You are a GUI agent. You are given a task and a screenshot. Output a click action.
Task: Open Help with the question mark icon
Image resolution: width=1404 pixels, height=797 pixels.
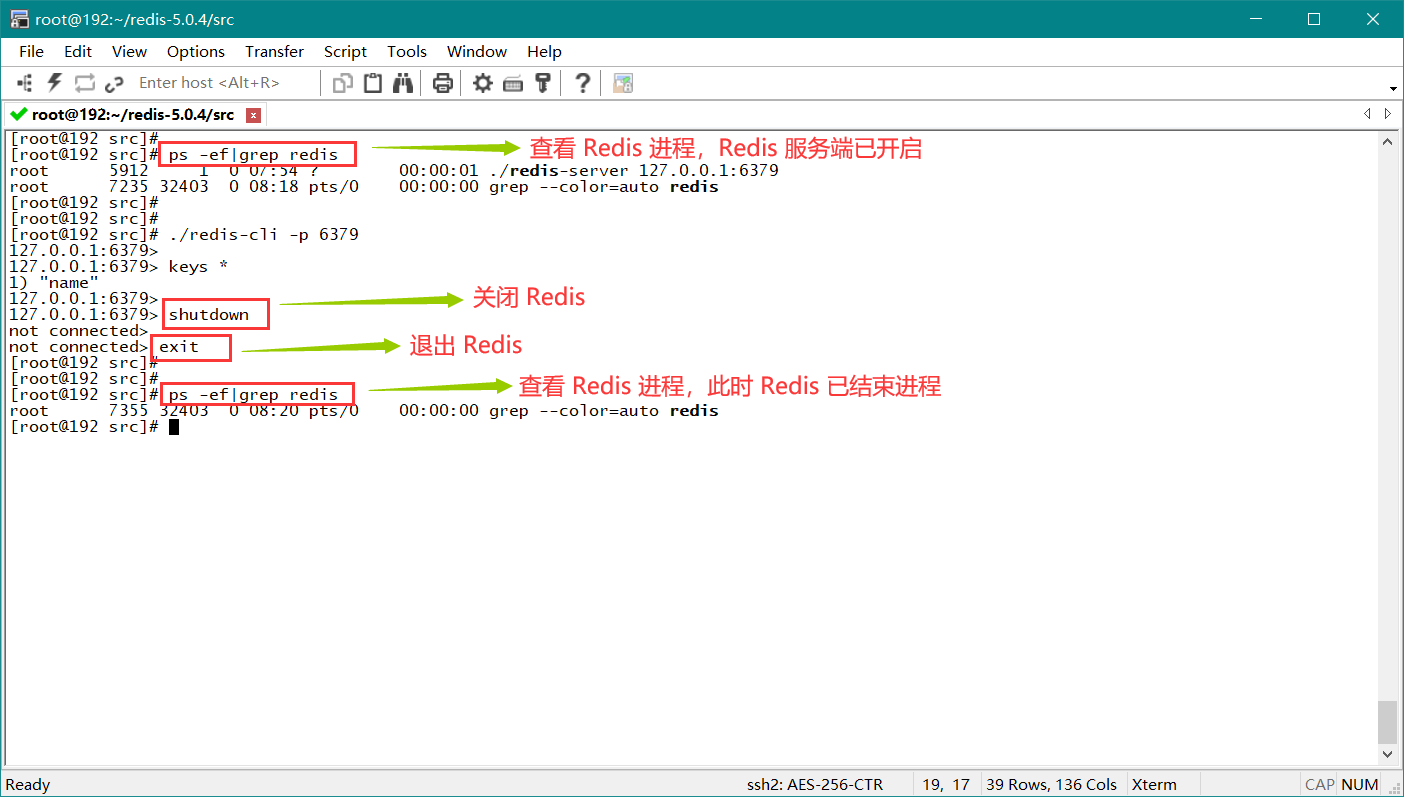pyautogui.click(x=583, y=83)
